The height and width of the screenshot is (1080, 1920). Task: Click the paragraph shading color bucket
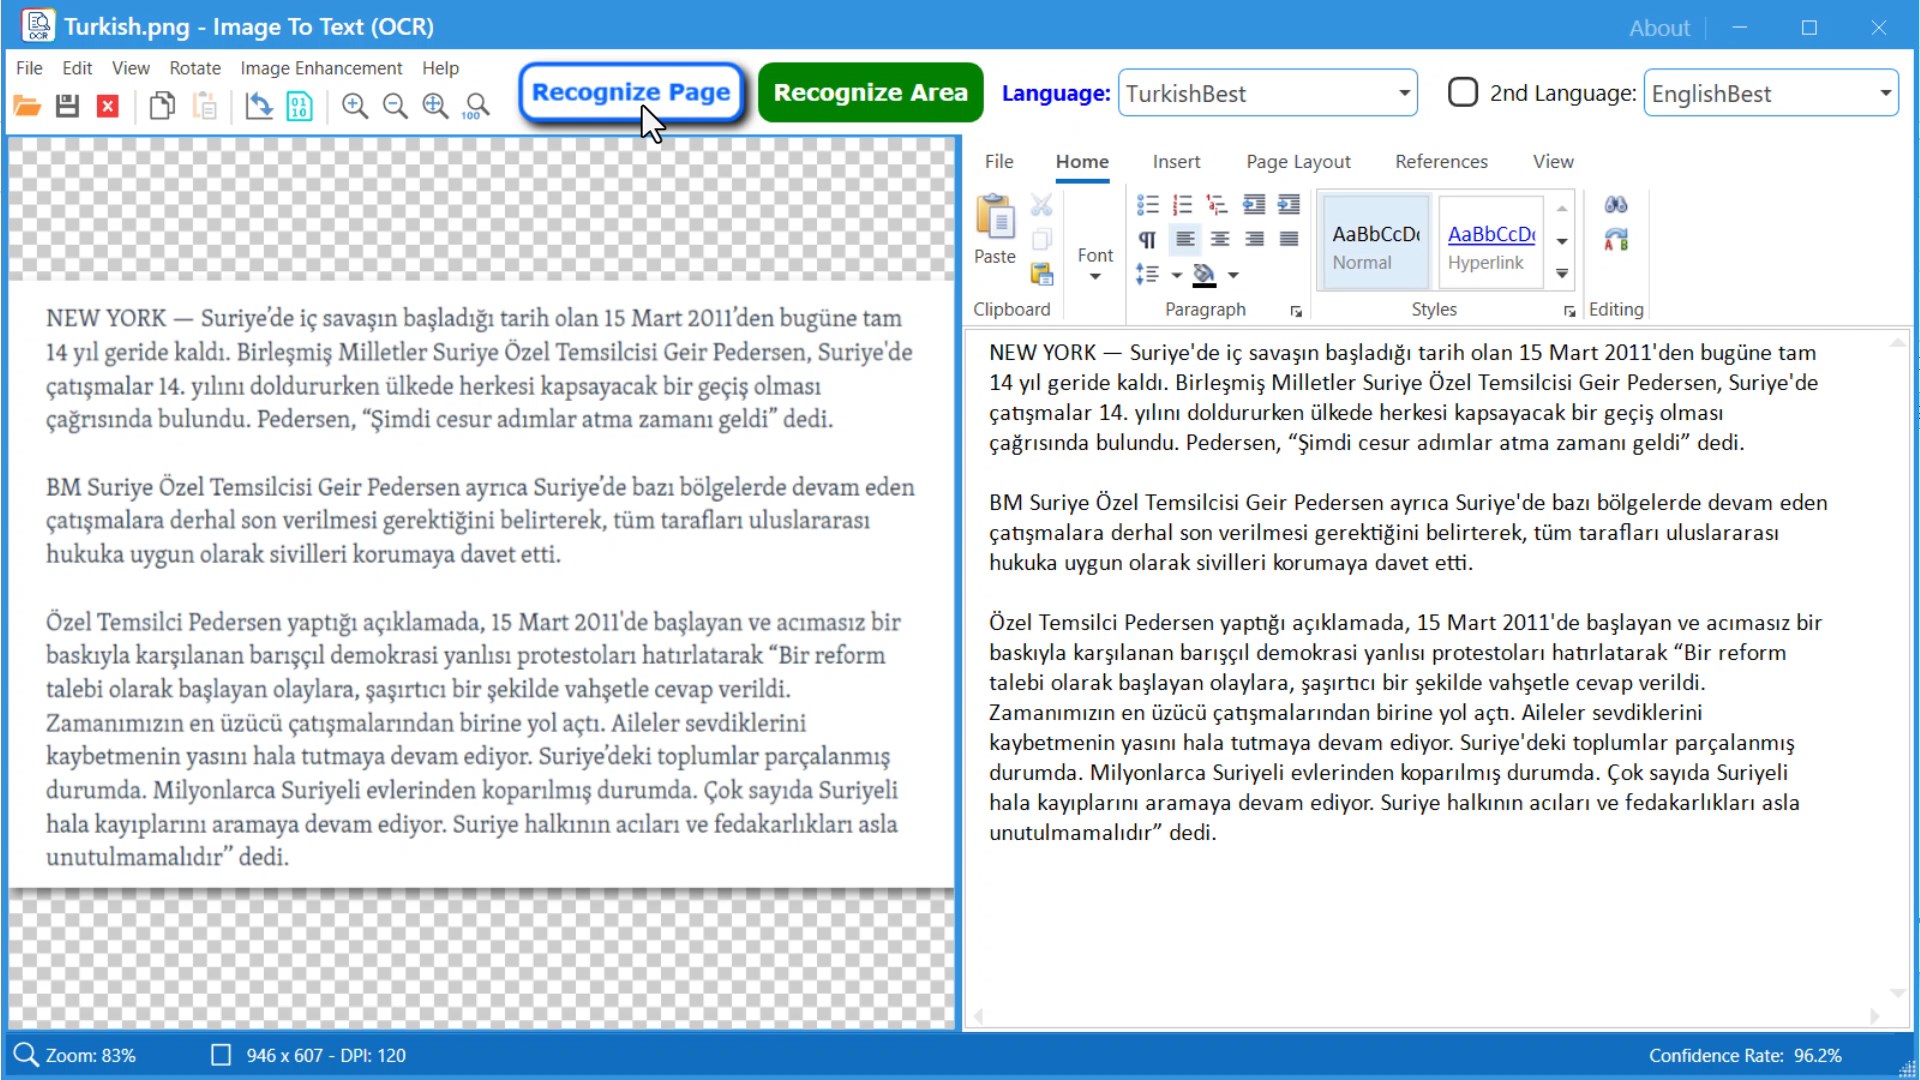(1204, 274)
